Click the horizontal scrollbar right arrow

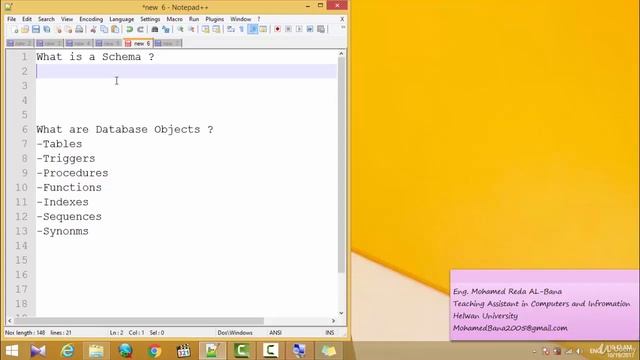point(333,321)
